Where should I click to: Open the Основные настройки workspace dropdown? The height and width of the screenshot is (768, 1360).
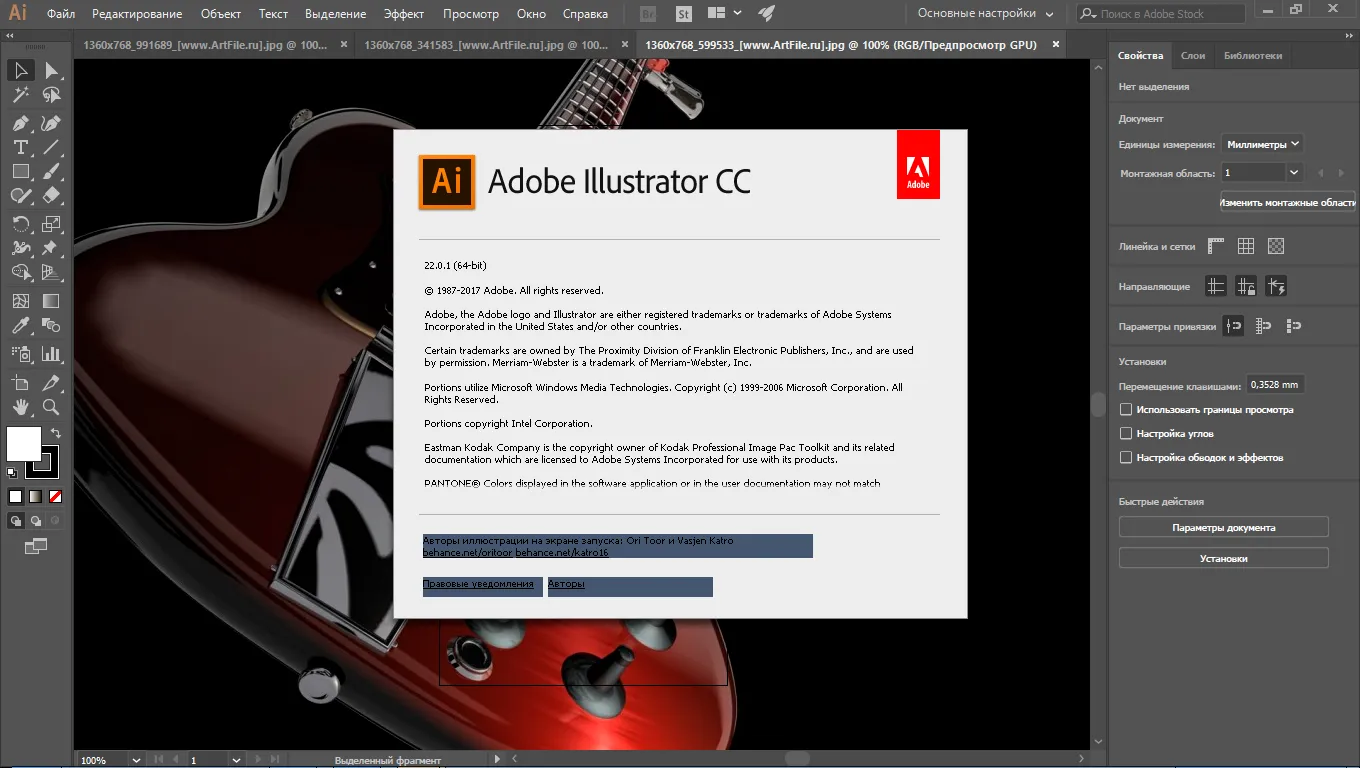(986, 14)
